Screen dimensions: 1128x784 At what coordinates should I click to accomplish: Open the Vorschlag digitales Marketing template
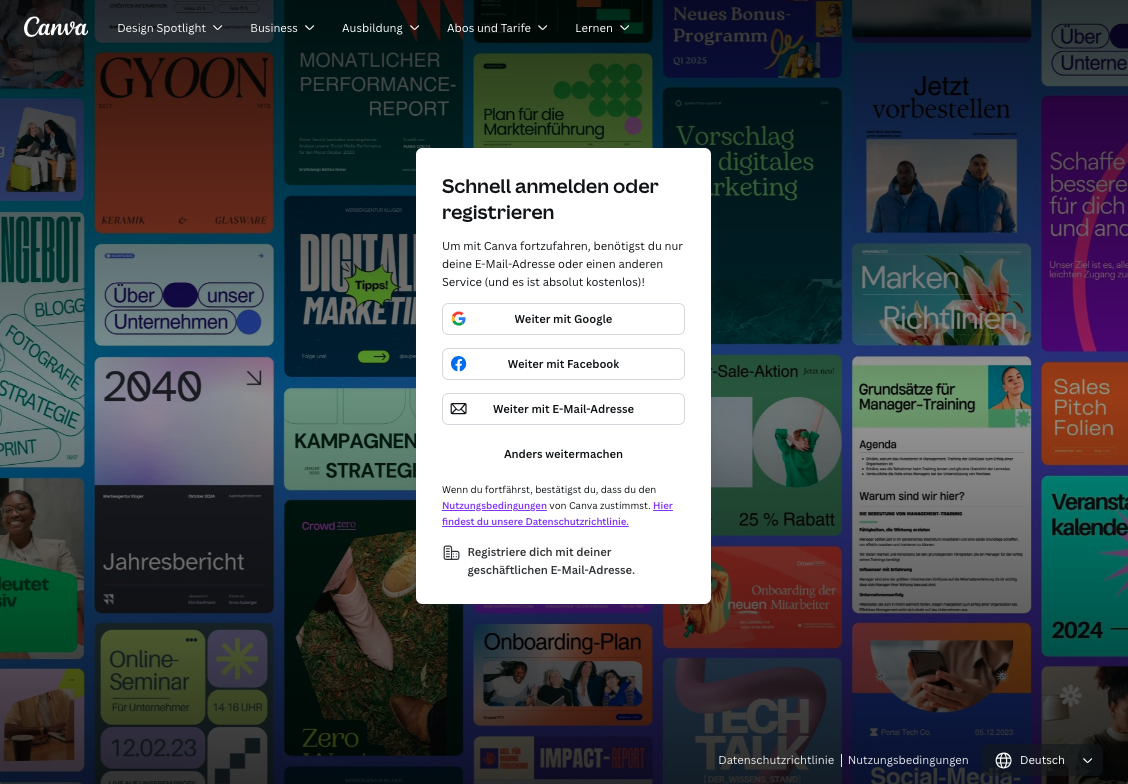click(752, 216)
